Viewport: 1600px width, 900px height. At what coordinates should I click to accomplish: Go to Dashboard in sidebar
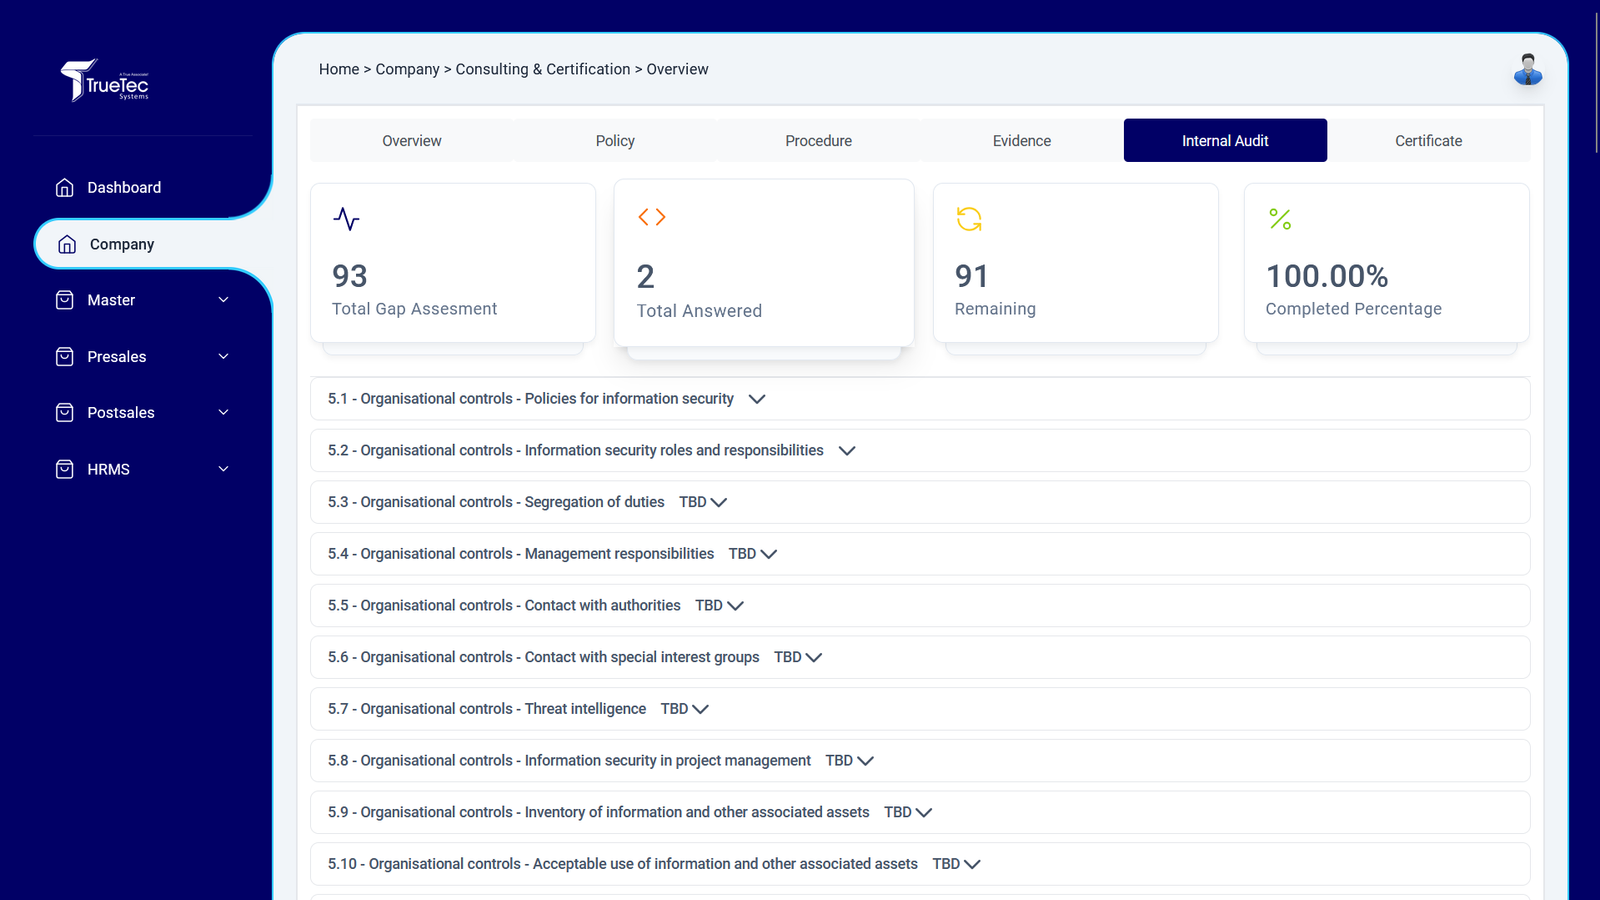pyautogui.click(x=124, y=188)
